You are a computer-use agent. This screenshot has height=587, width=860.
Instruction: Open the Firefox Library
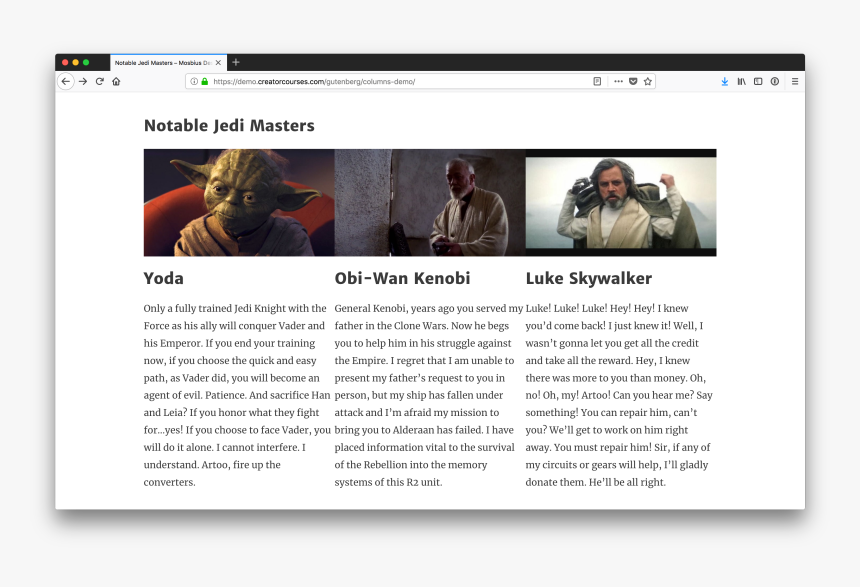742,81
